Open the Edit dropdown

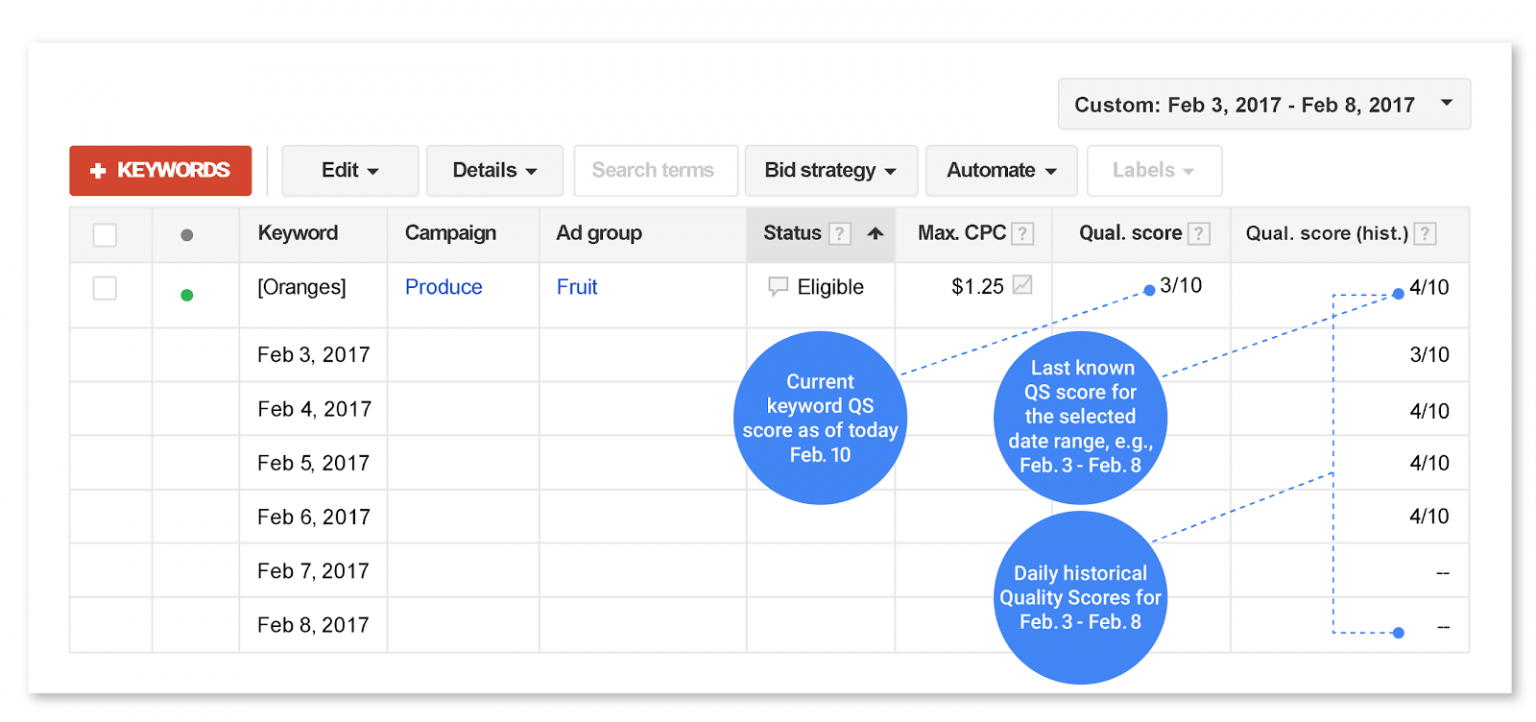coord(350,170)
